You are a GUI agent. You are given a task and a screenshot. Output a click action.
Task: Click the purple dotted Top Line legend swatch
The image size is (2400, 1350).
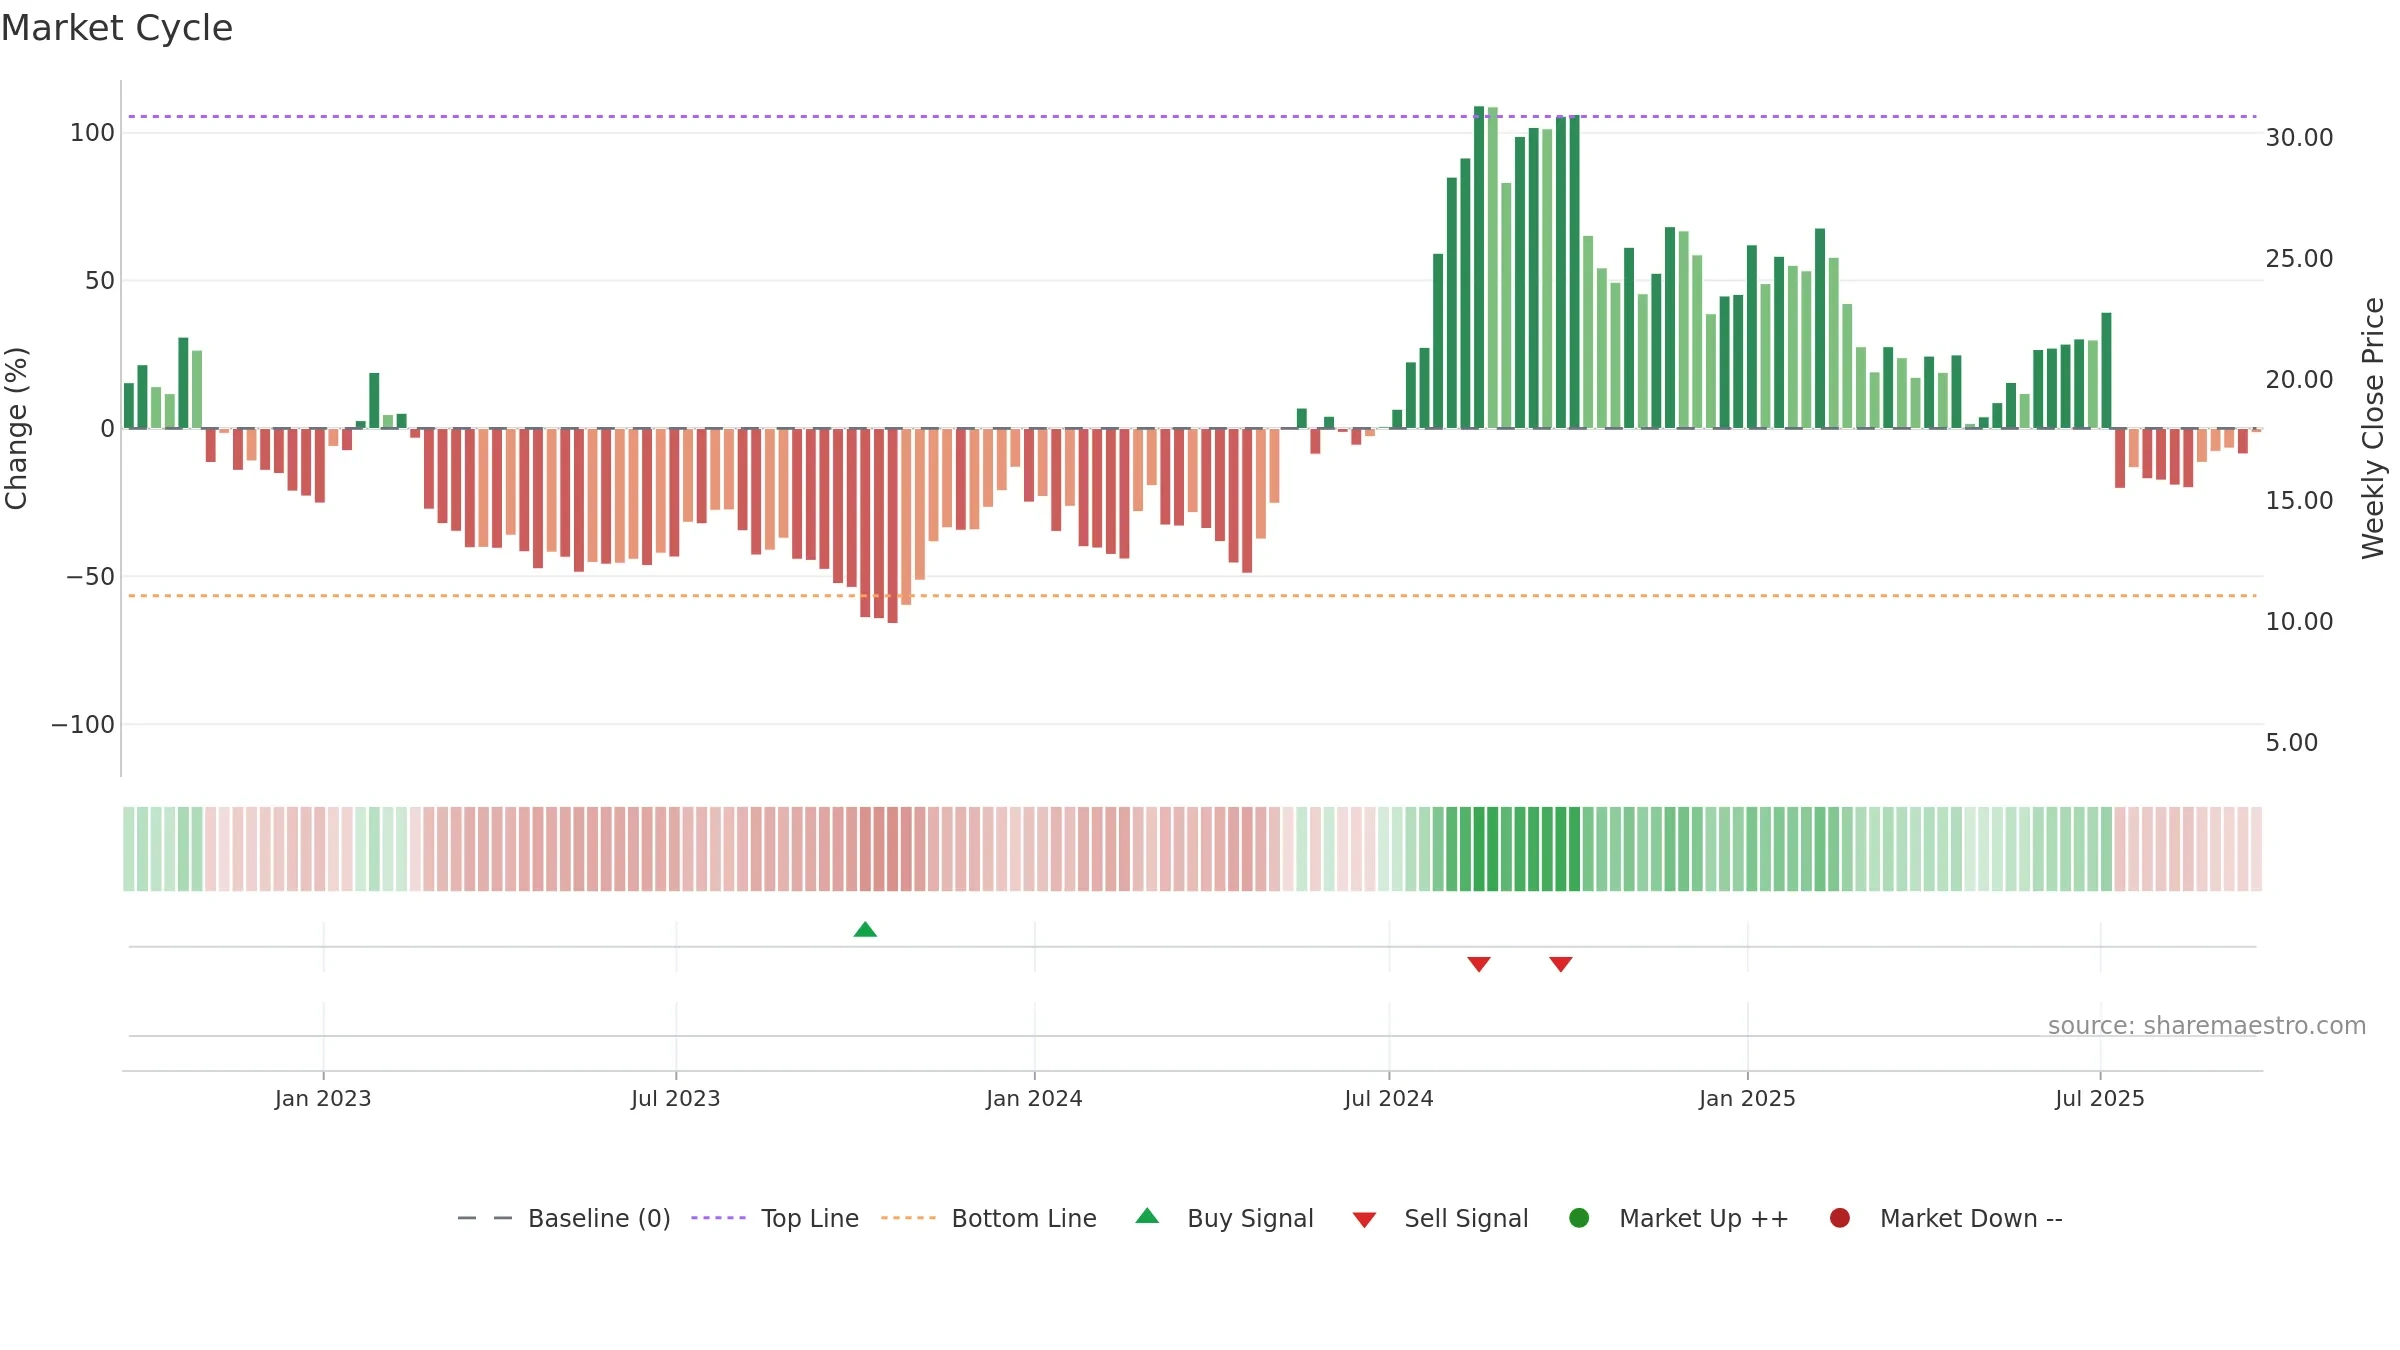pos(718,1218)
